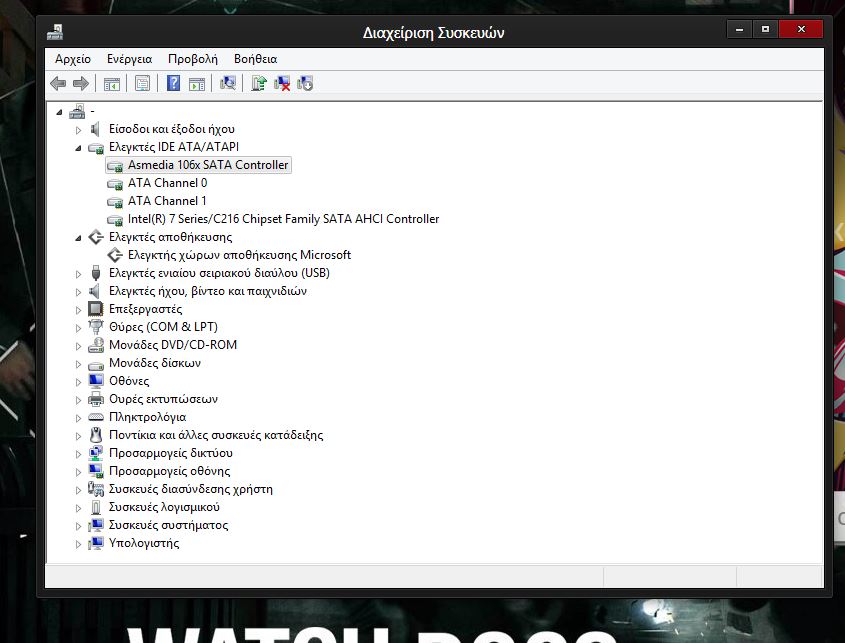Click the USB plug icon in tree

(96, 273)
